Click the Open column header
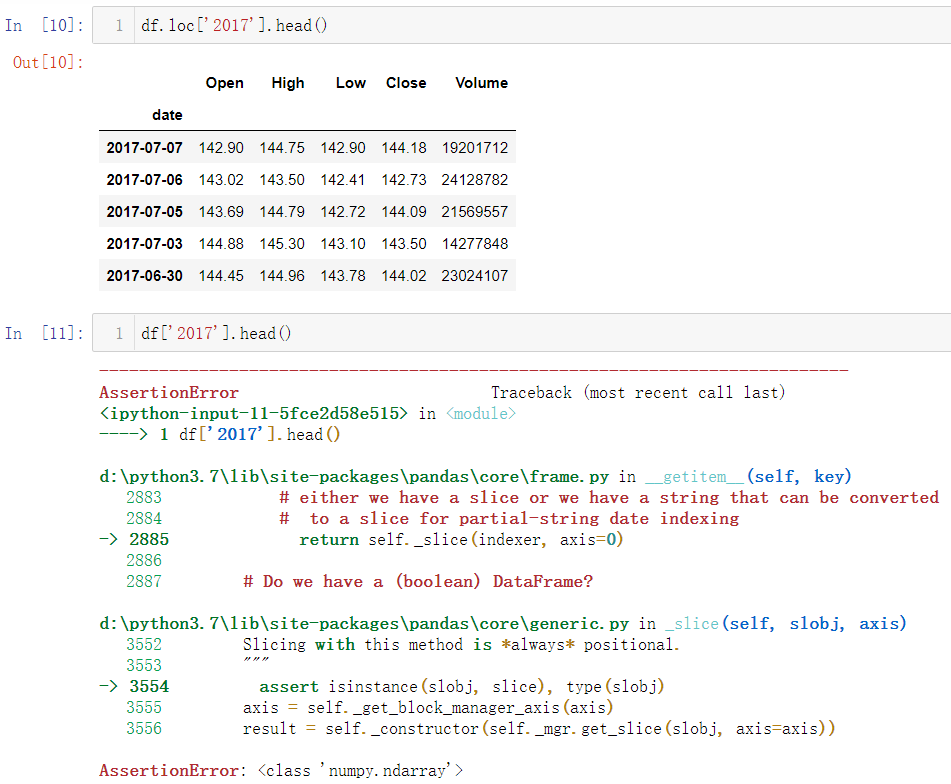Screen dimensions: 951x784 (224, 83)
